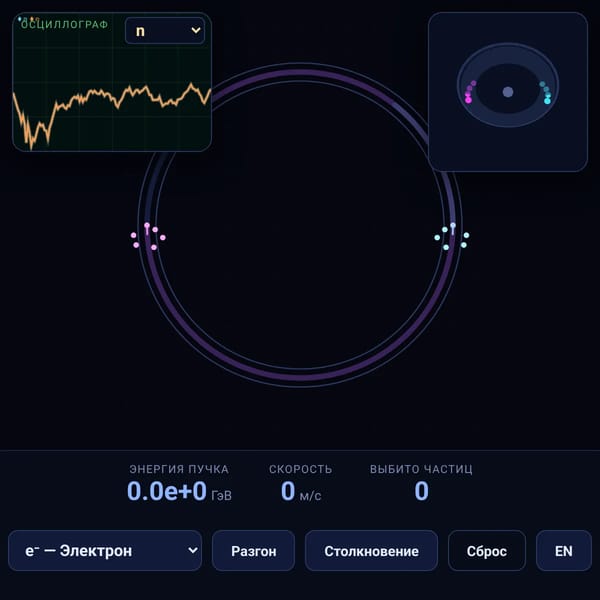Click the Разгон button

coord(253,551)
